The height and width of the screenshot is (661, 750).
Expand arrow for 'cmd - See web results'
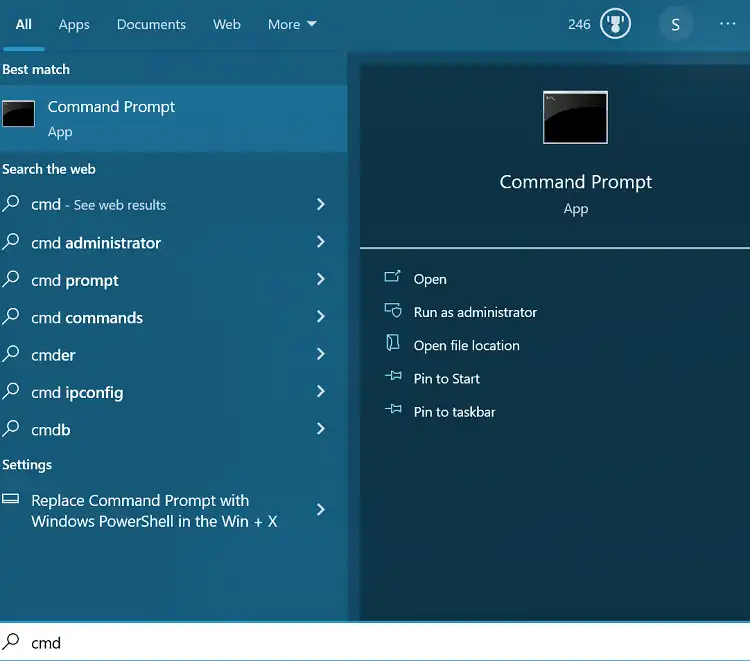321,205
